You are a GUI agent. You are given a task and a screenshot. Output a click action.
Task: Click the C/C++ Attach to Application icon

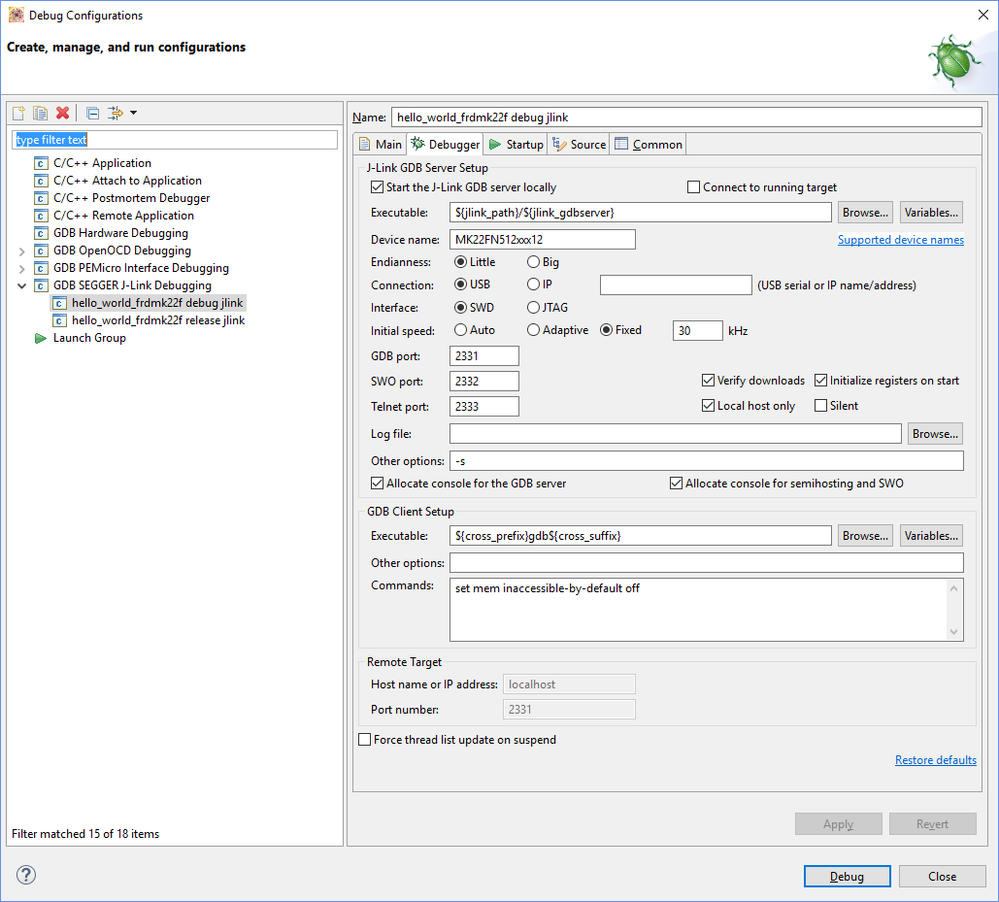click(41, 181)
